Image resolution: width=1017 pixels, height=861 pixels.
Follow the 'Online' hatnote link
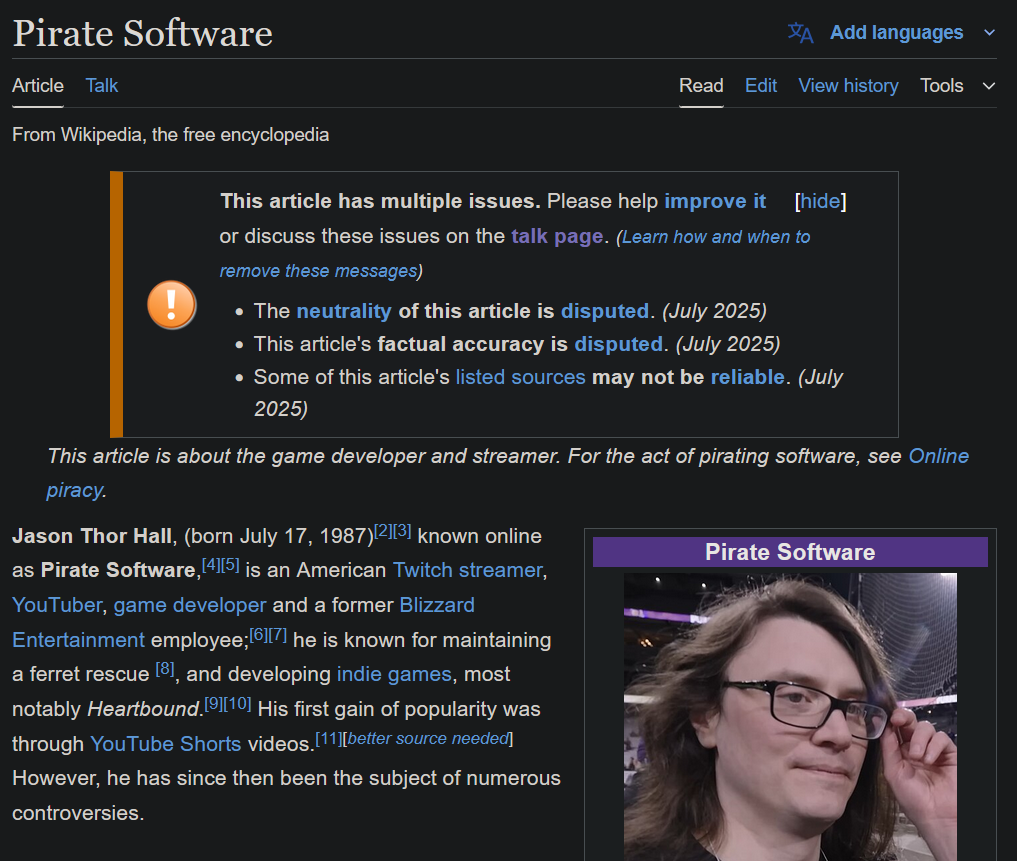point(939,456)
